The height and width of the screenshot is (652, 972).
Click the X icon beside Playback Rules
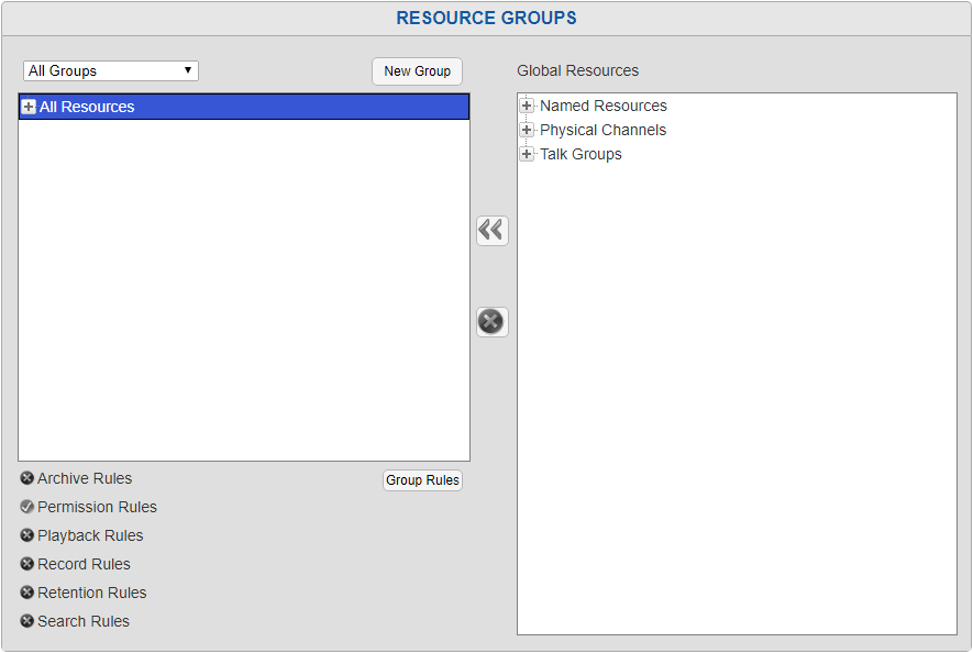coord(25,535)
